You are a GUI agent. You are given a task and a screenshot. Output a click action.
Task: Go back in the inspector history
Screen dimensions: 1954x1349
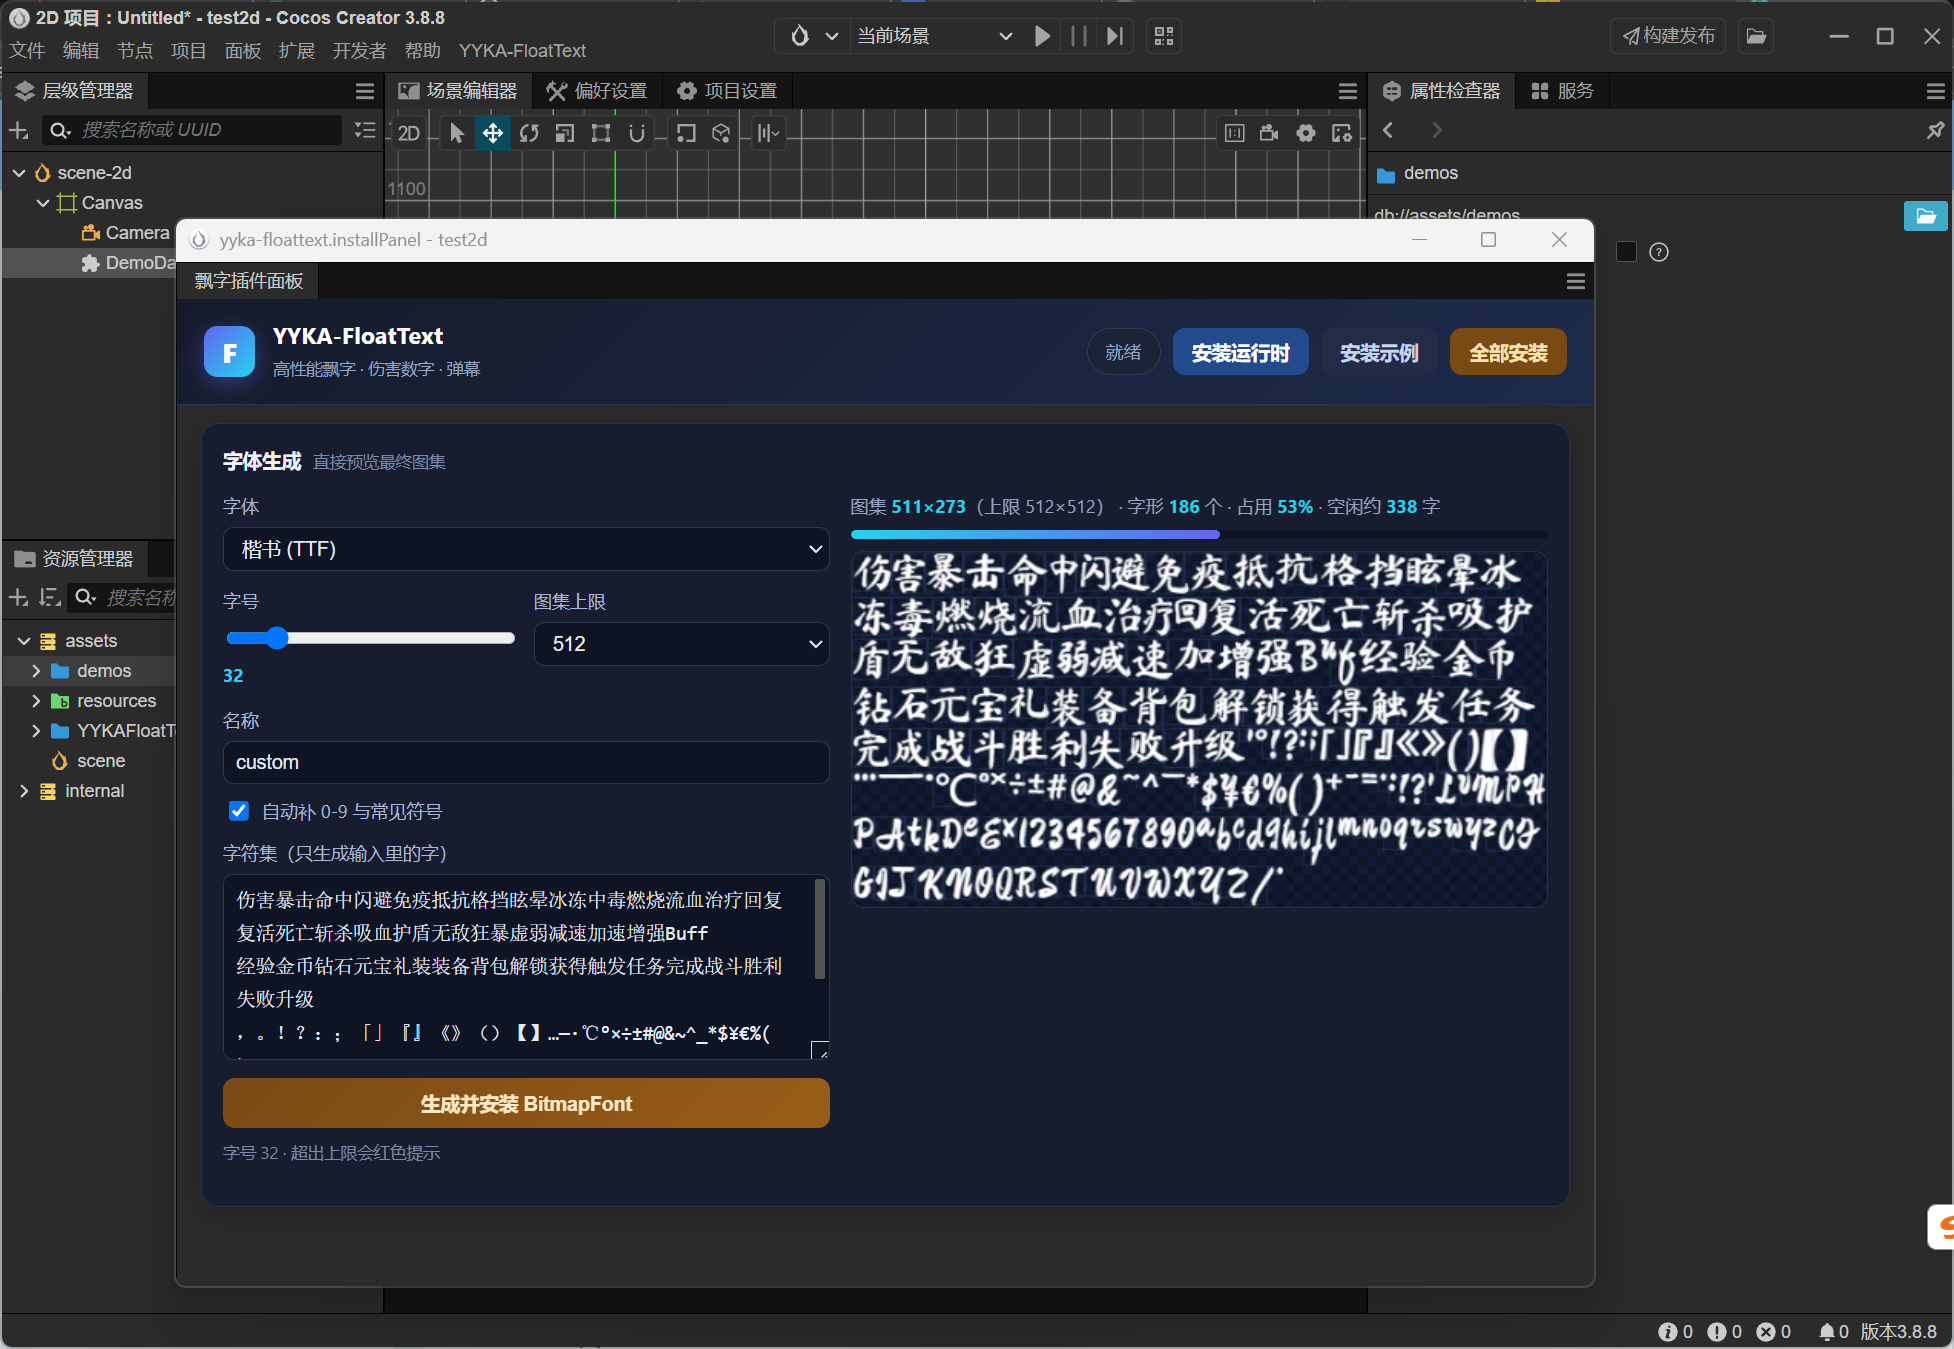[x=1388, y=130]
